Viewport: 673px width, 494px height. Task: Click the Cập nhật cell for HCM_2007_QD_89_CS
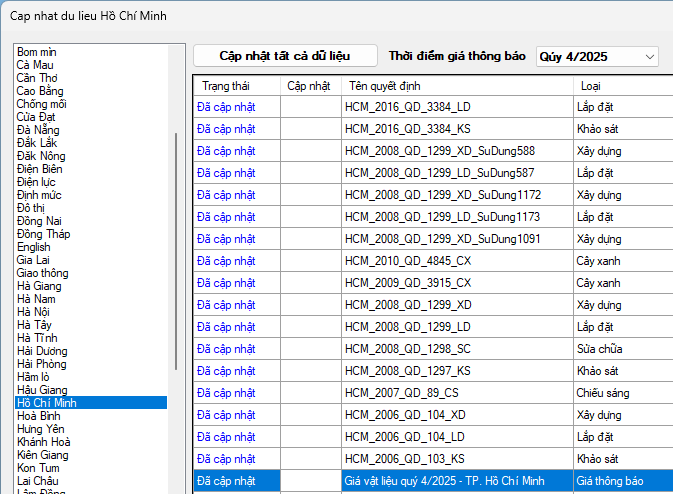pos(309,393)
